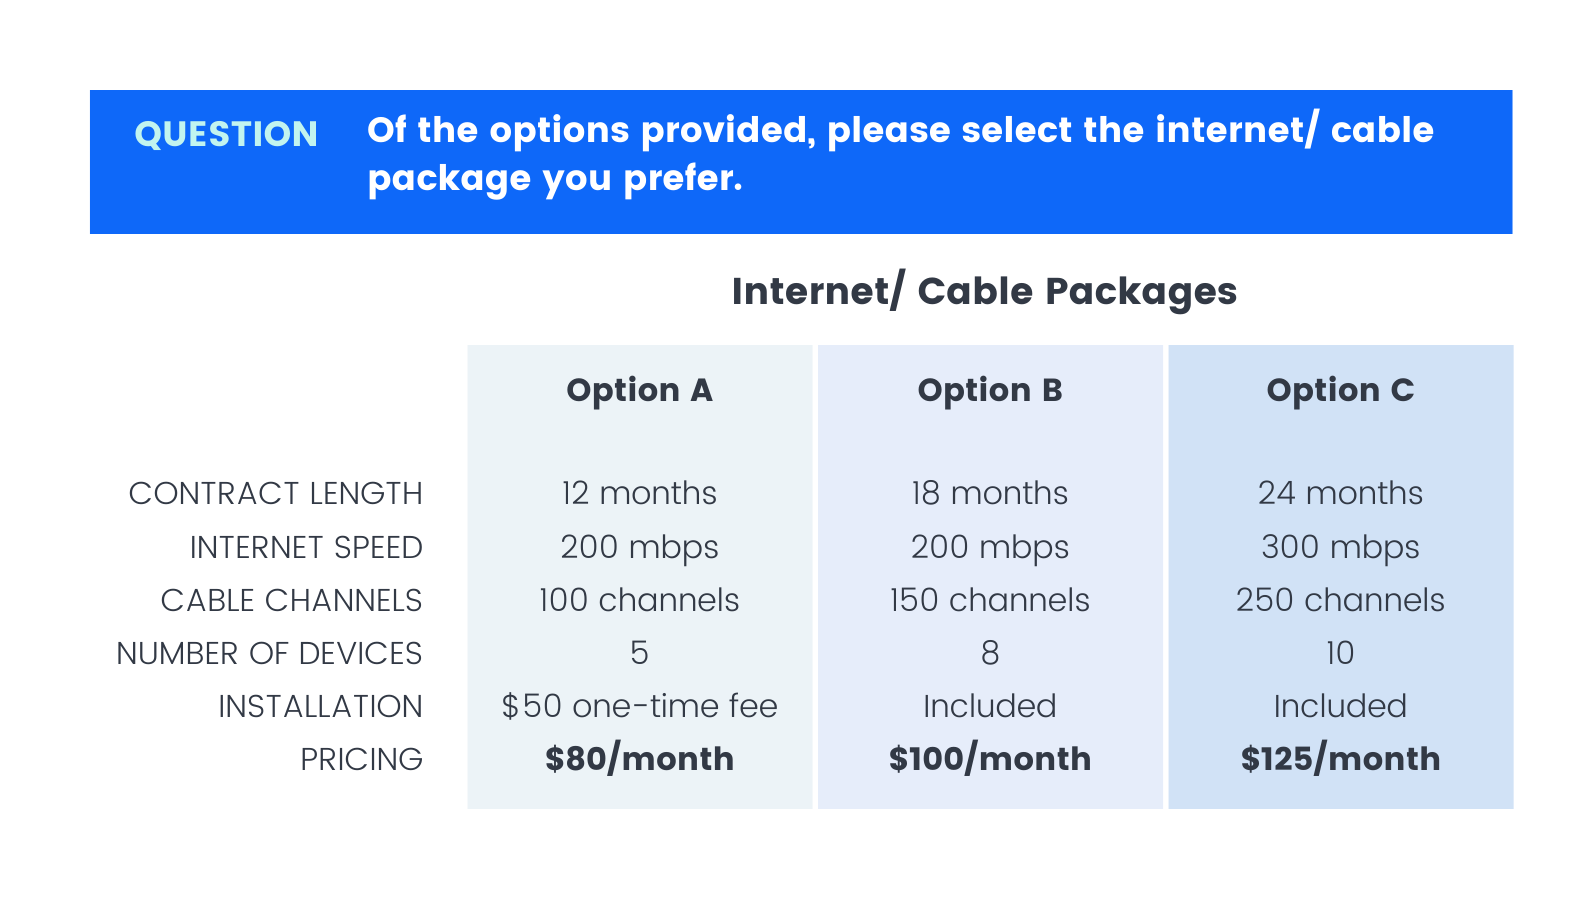Click the $50 one-time fee cell
This screenshot has height=899, width=1594.
tap(639, 706)
